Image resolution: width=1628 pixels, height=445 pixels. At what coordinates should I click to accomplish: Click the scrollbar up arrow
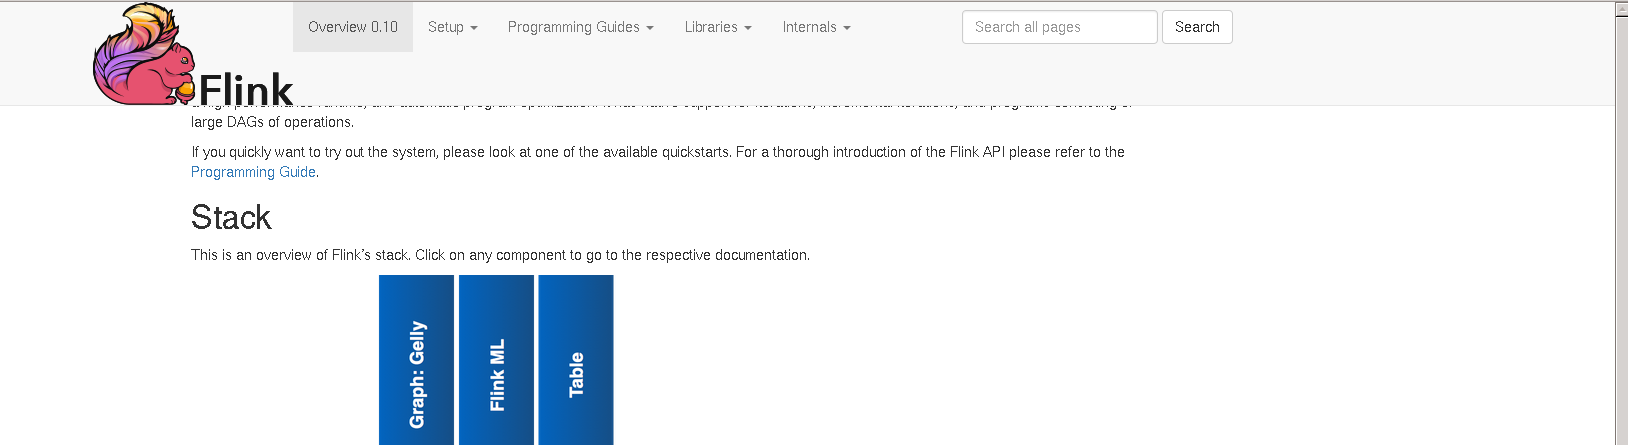(x=1621, y=10)
